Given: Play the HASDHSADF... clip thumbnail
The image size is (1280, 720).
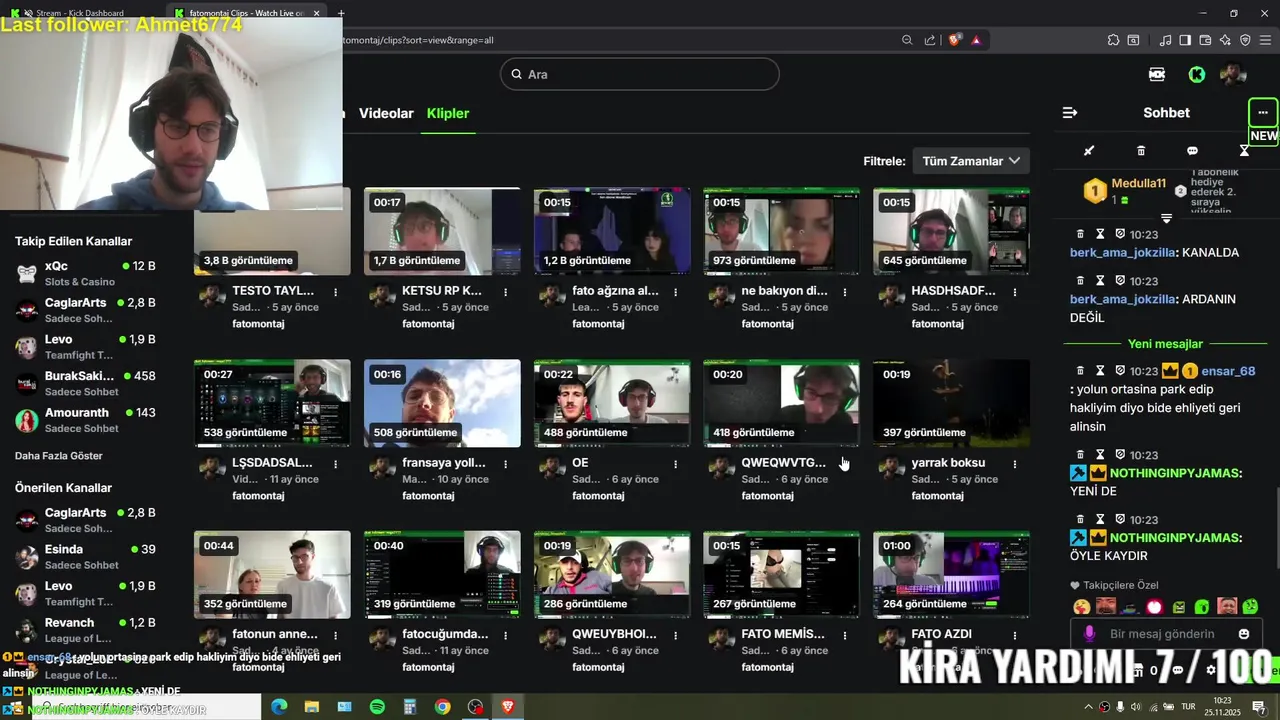Looking at the screenshot, I should [951, 231].
